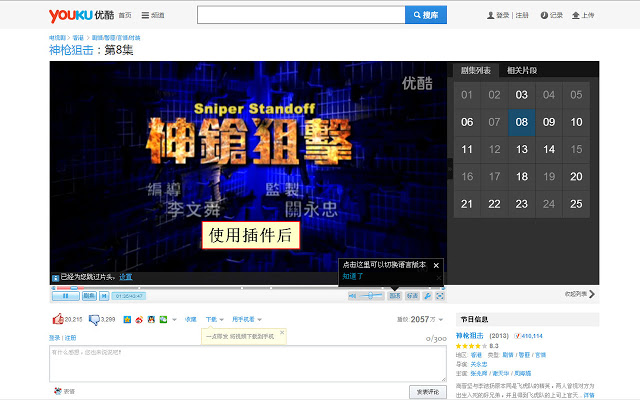Screen dimensions: 640x400
Task: Play the next episode button
Action: tap(104, 296)
